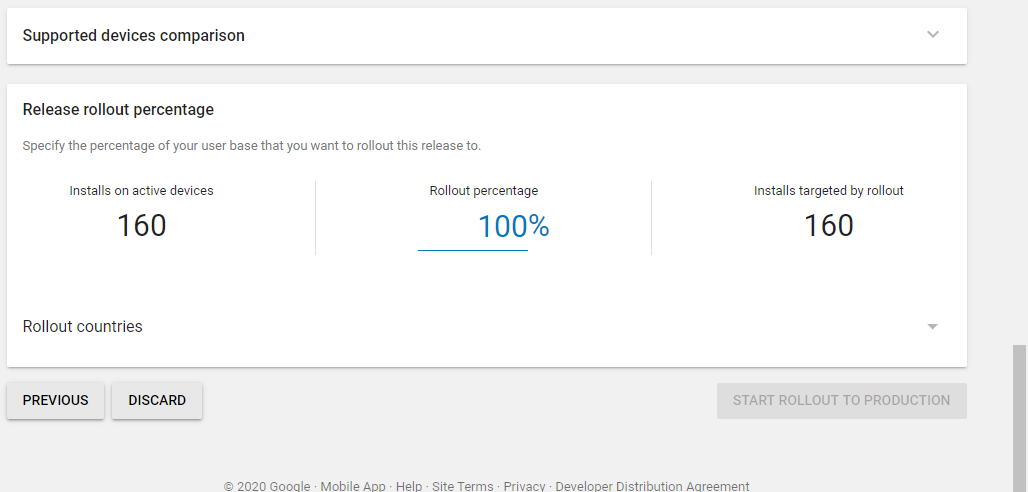This screenshot has height=492, width=1028.
Task: Click the Release rollout percentage heading
Action: (x=119, y=110)
